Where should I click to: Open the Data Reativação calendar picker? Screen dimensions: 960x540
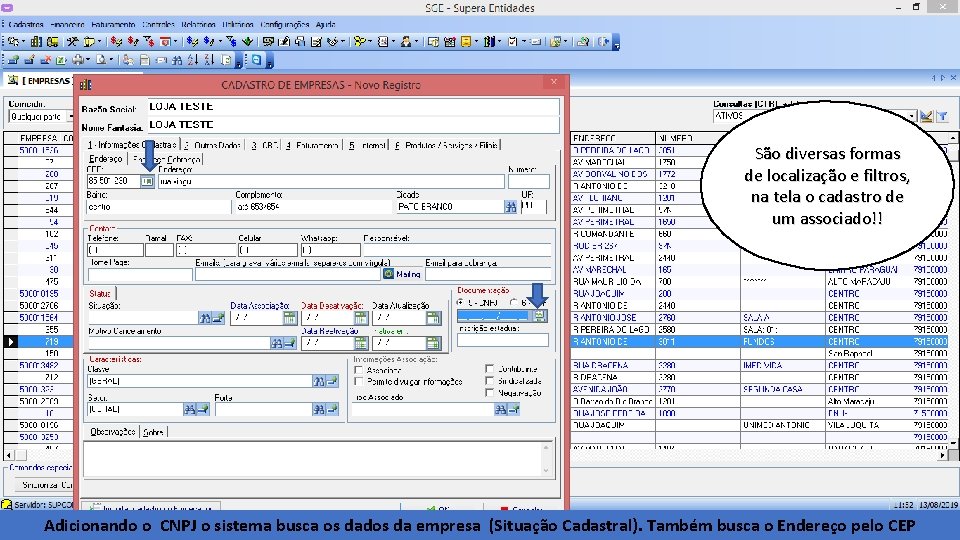(361, 343)
